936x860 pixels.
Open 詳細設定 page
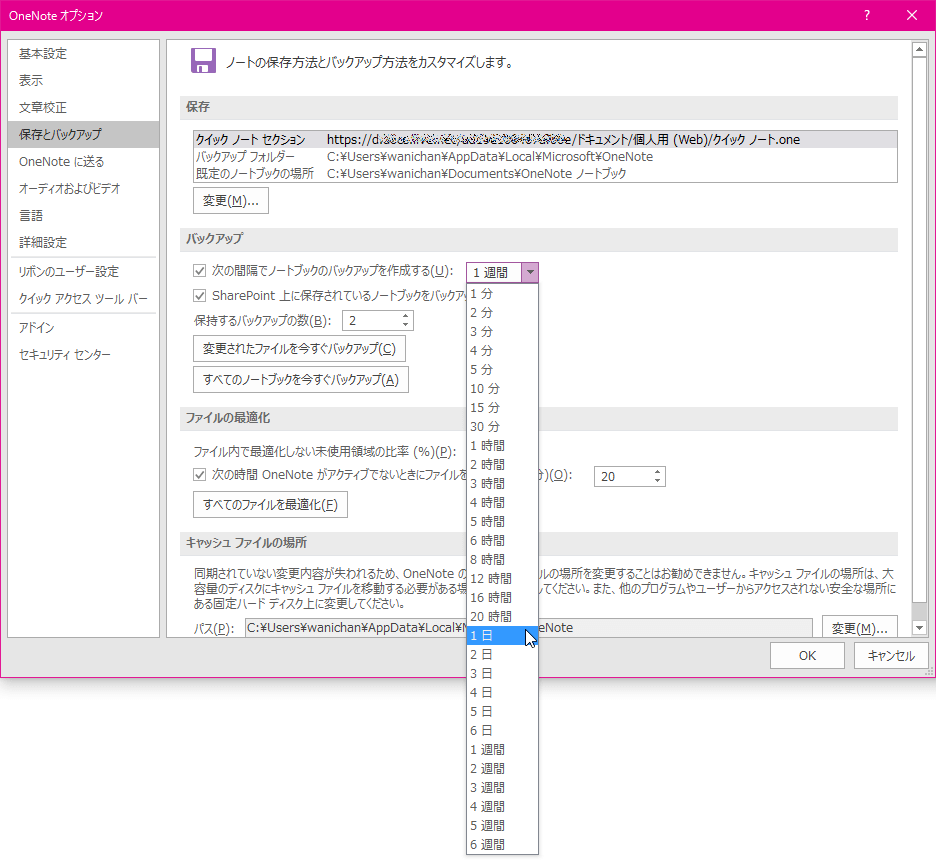84,242
